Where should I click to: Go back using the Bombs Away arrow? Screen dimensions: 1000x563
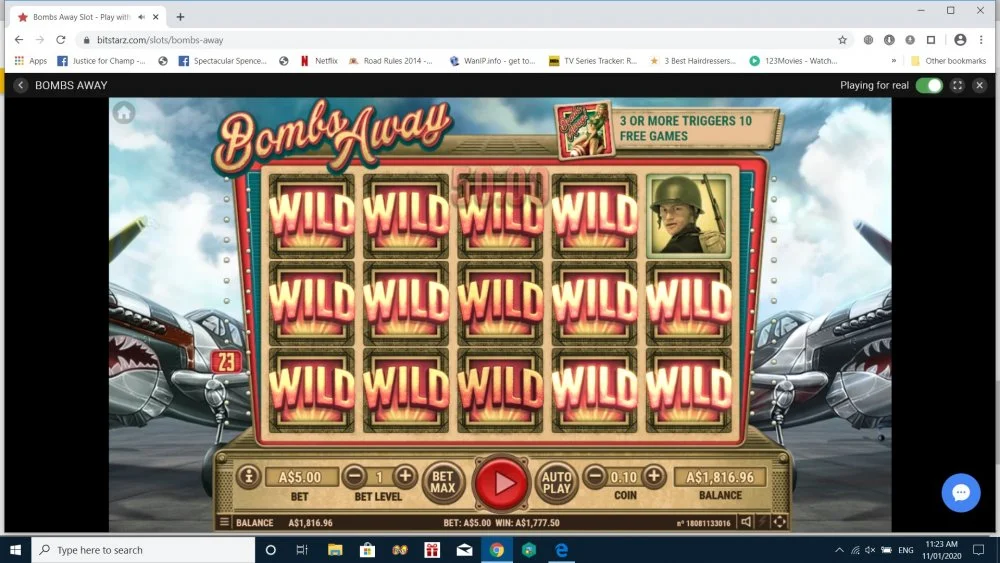coord(21,85)
